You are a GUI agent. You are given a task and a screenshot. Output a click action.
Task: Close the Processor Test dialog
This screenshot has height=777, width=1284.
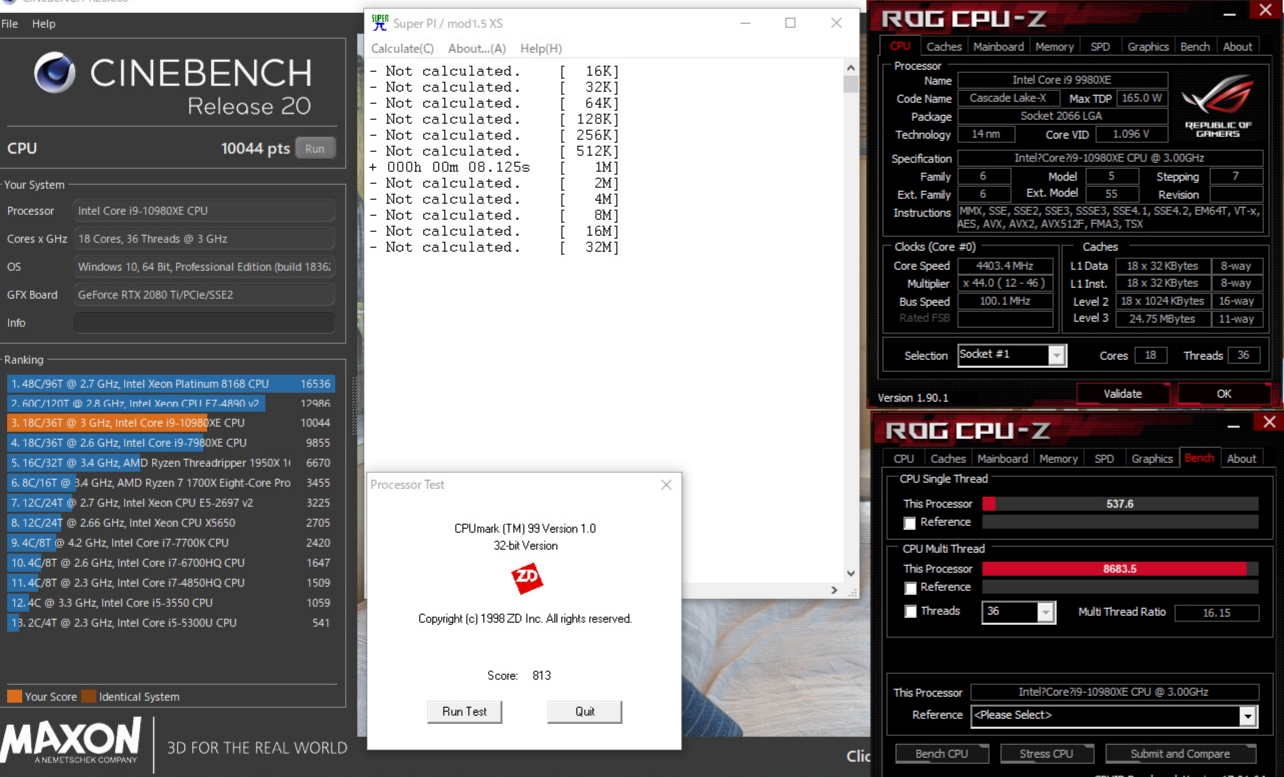tap(666, 485)
